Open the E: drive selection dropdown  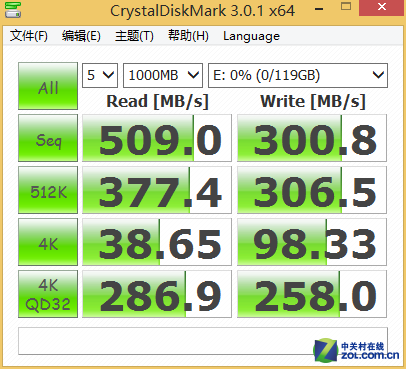coord(298,75)
